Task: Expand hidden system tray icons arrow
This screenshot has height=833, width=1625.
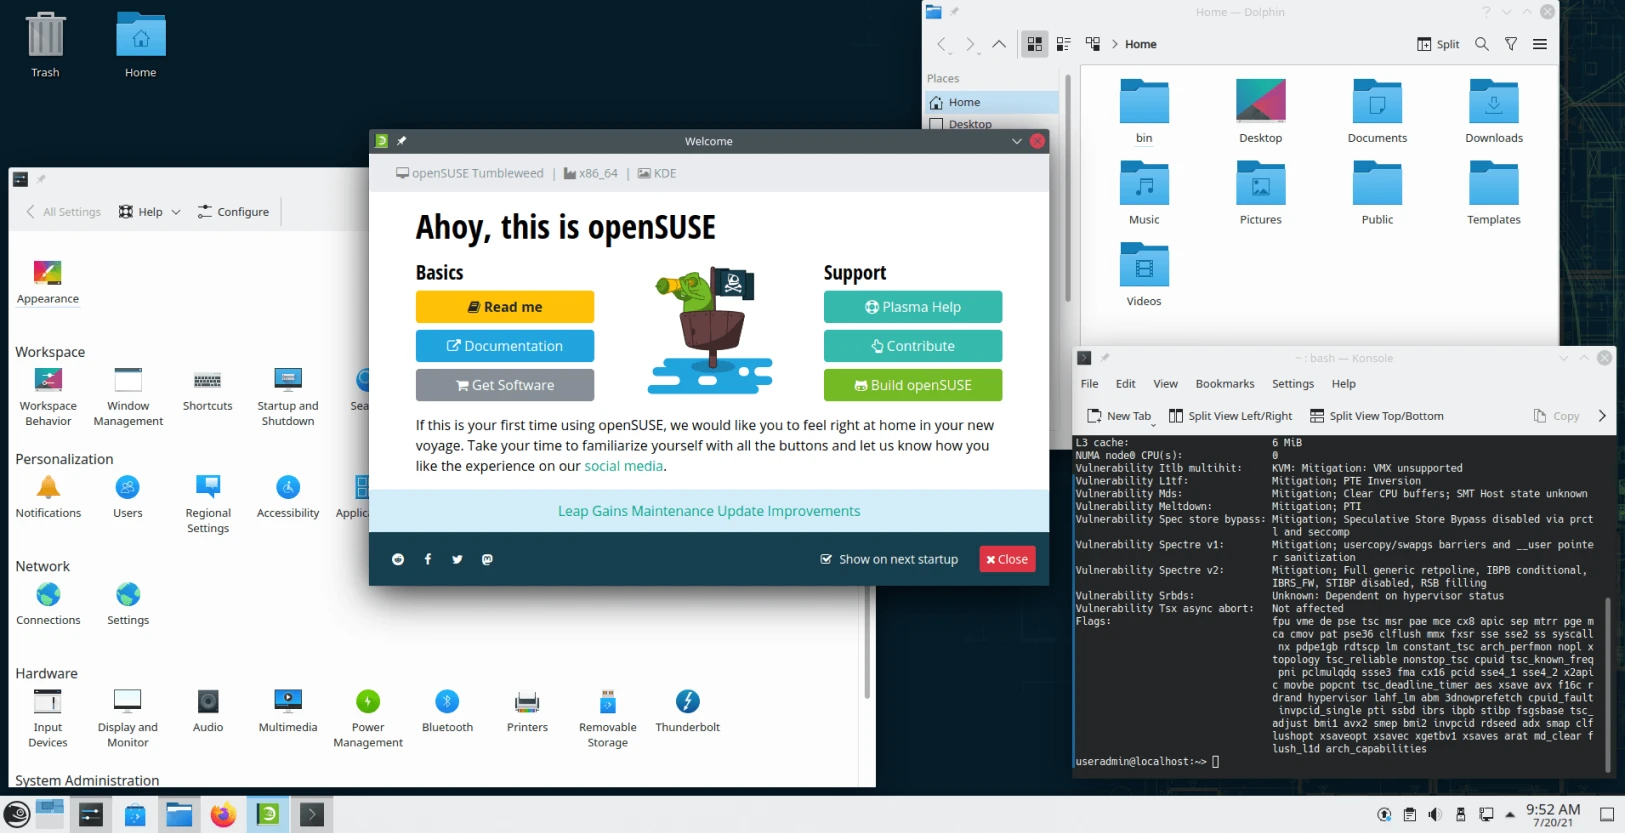Action: 1510,815
